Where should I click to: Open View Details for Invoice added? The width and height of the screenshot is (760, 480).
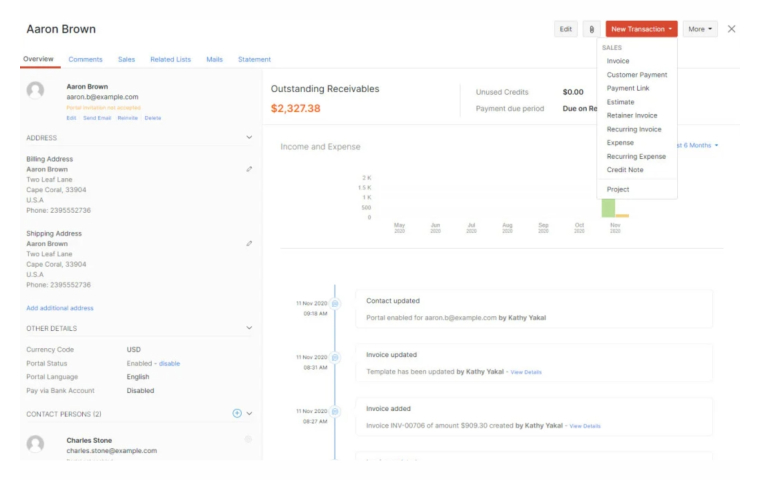585,426
